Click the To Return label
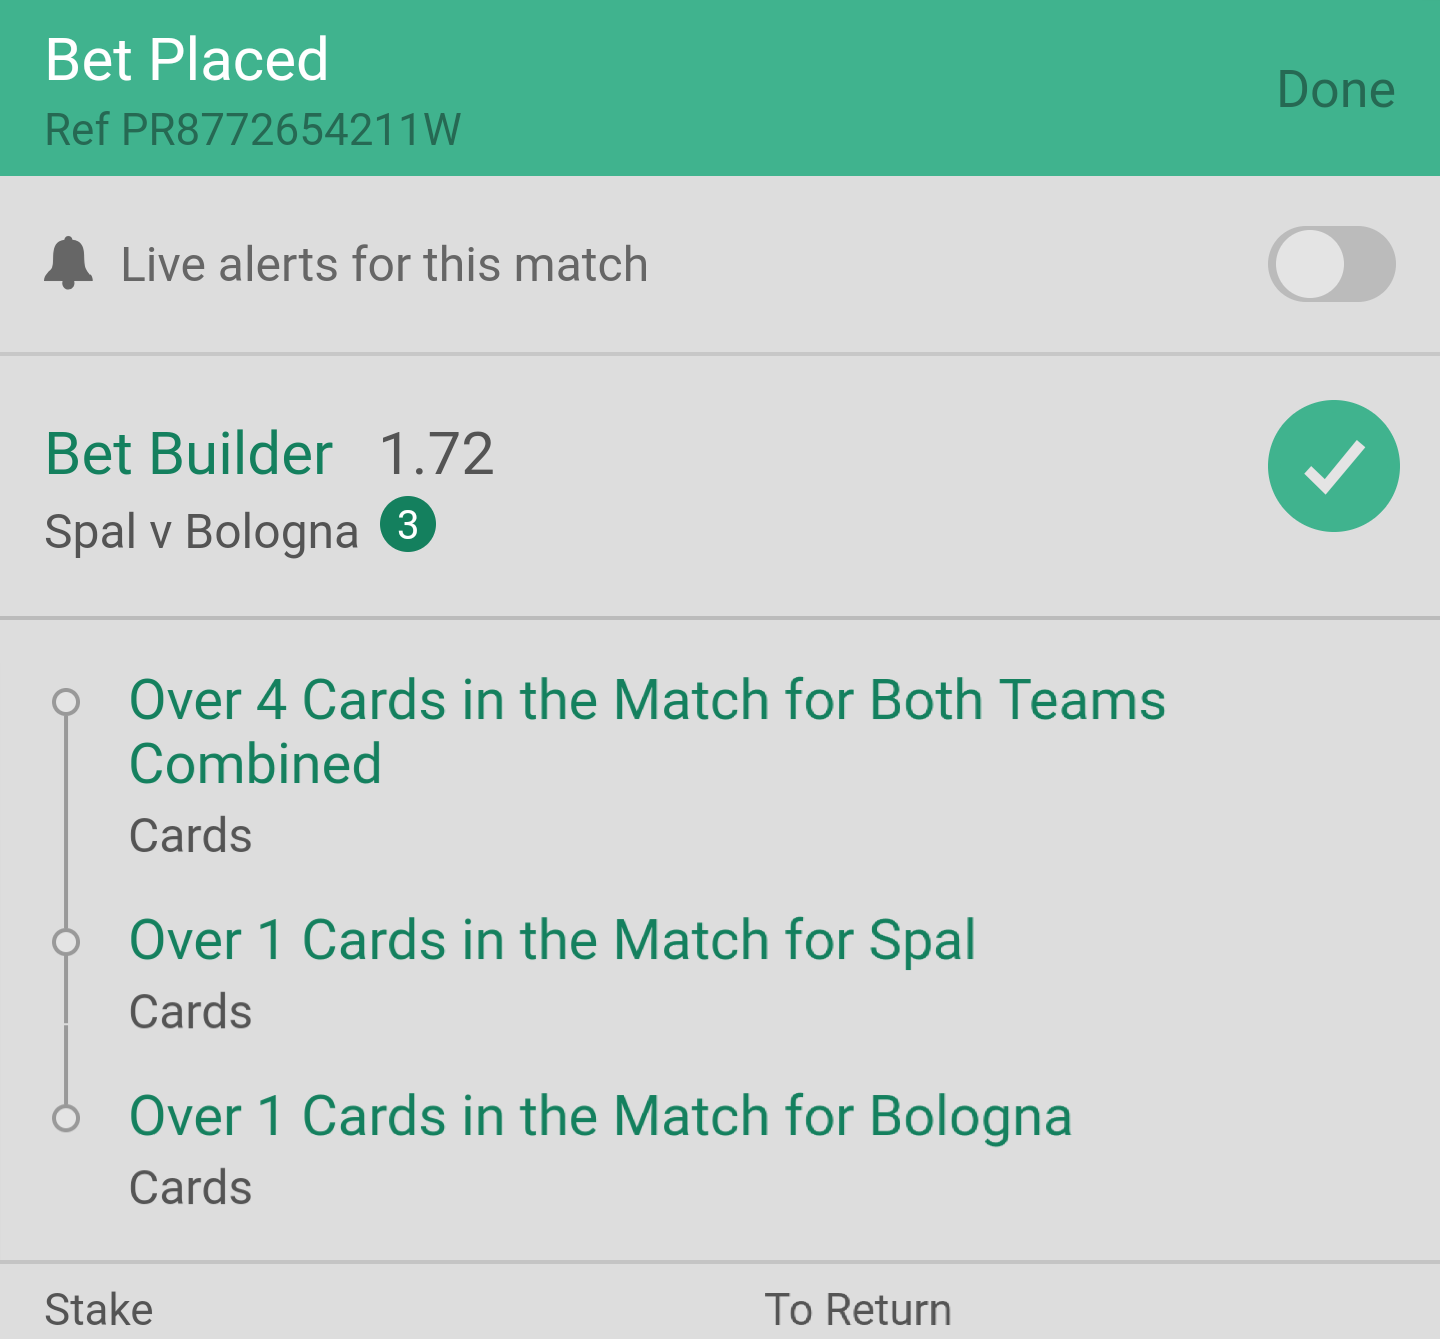Image resolution: width=1440 pixels, height=1339 pixels. (x=858, y=1310)
